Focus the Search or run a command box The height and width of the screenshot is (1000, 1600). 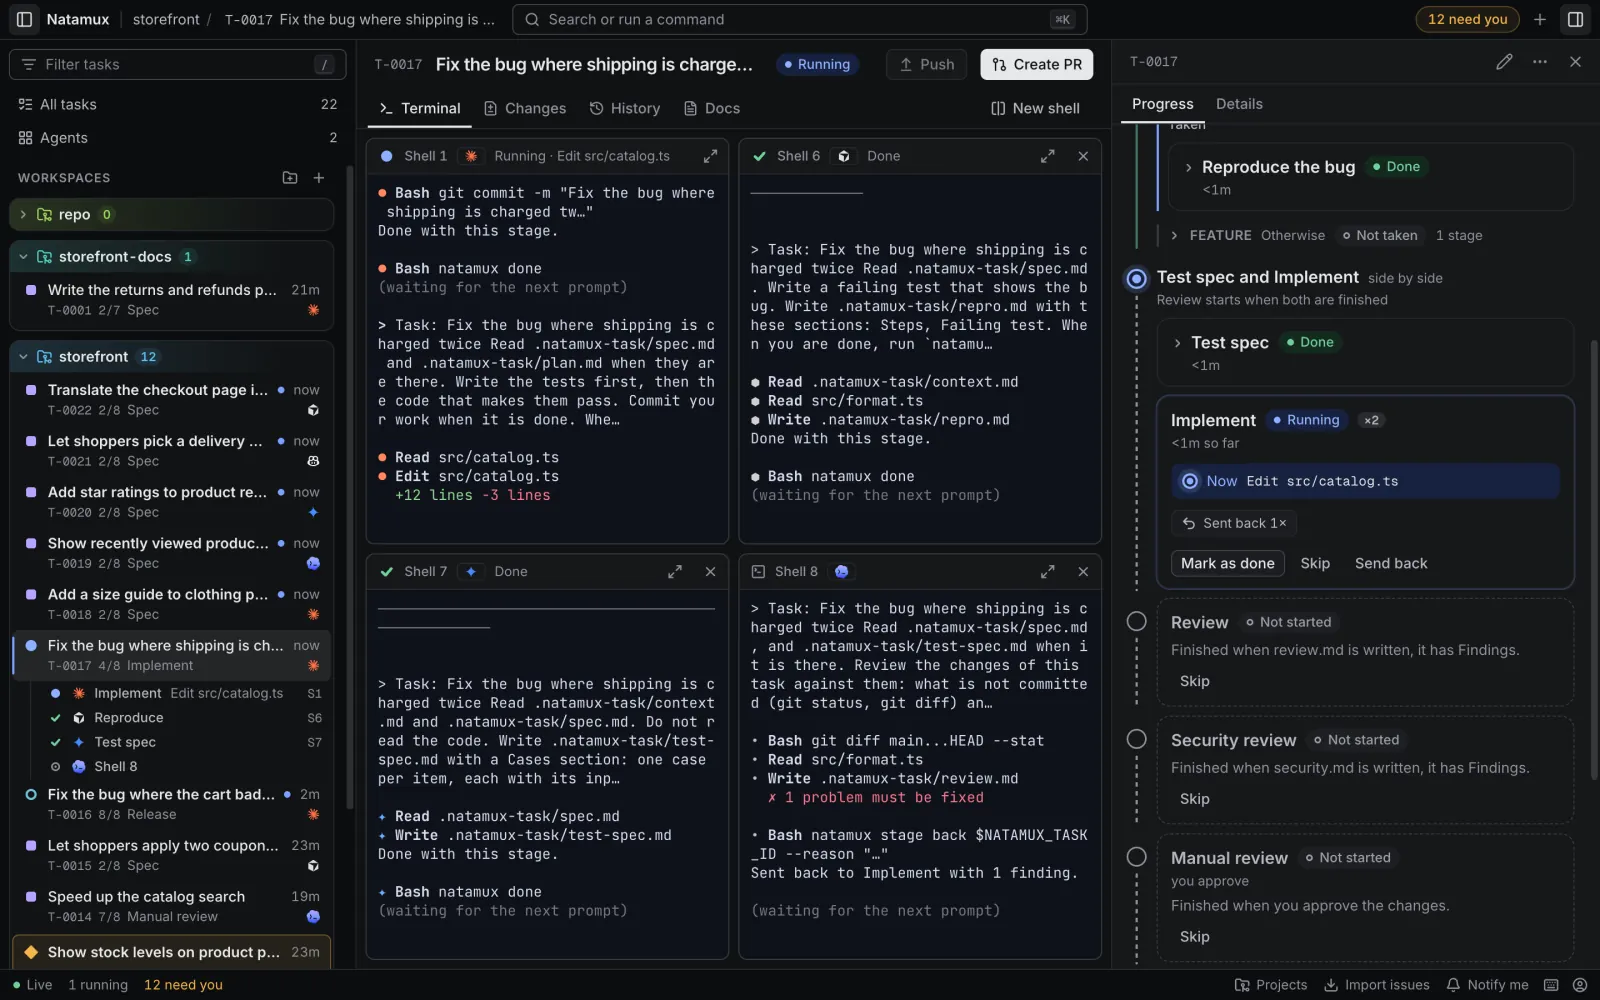pyautogui.click(x=799, y=19)
